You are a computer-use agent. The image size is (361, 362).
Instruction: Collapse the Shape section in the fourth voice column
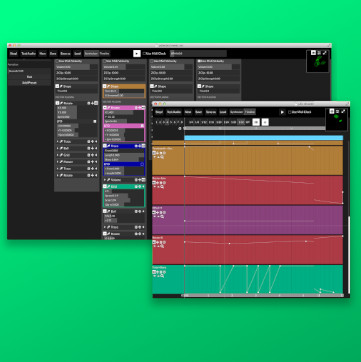pos(199,86)
